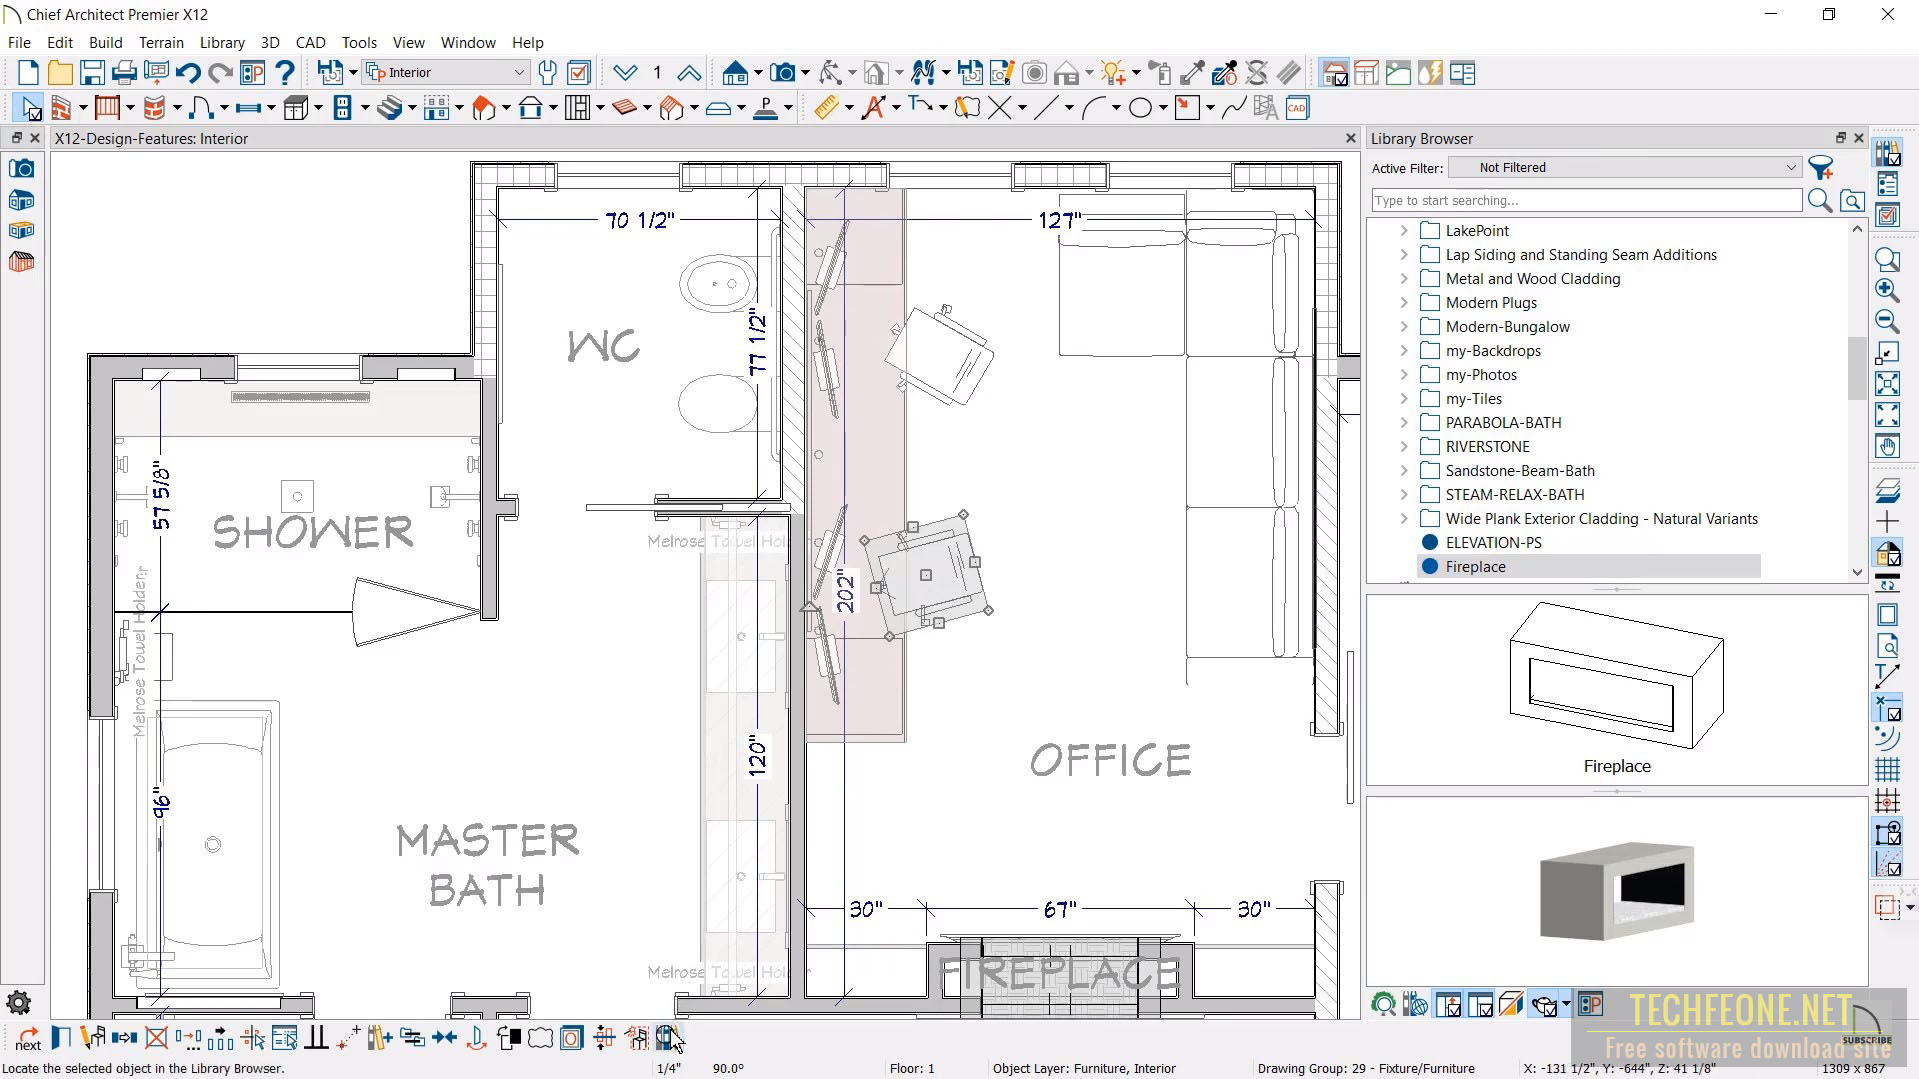Viewport: 1919px width, 1079px height.
Task: Unpin the Library Browser panel
Action: tap(1840, 137)
